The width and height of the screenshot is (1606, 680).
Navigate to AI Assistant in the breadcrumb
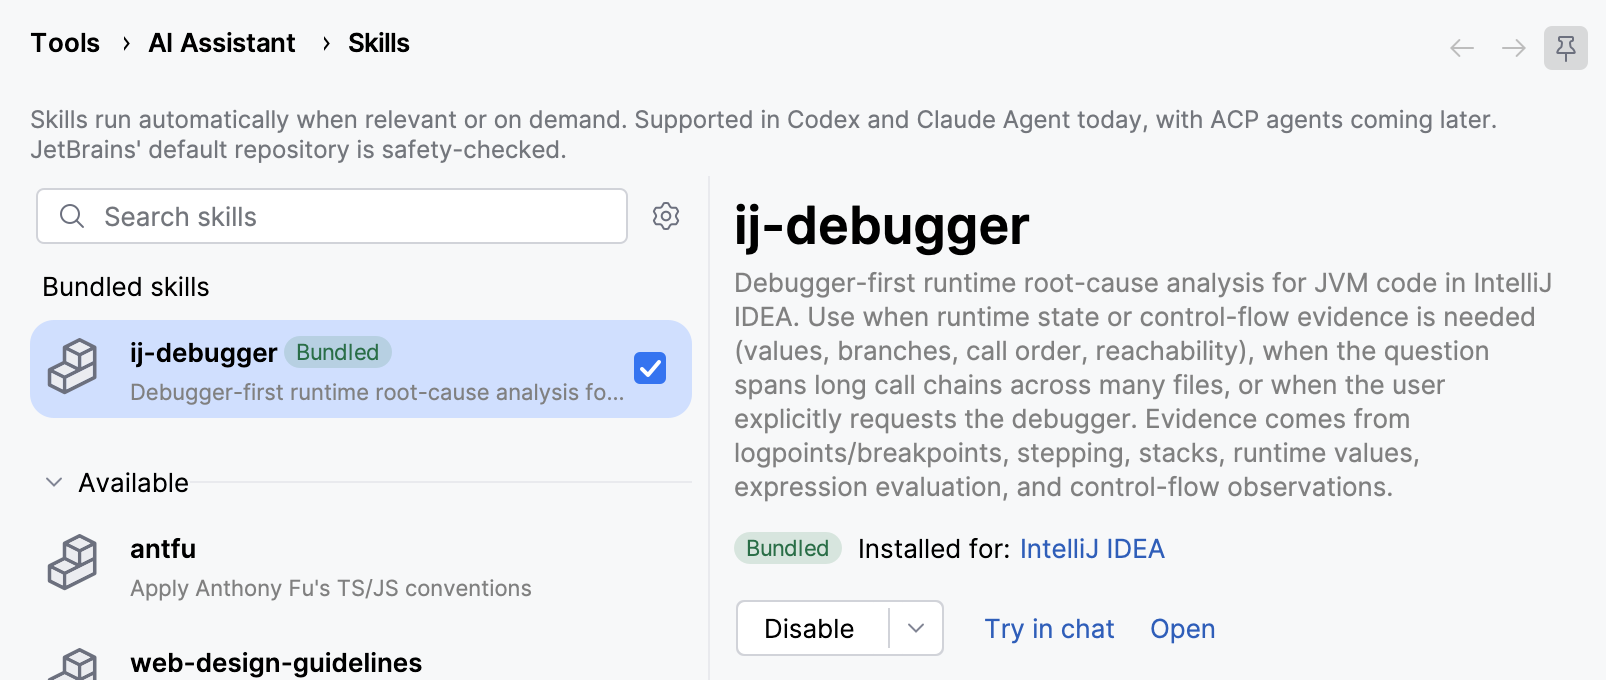222,43
